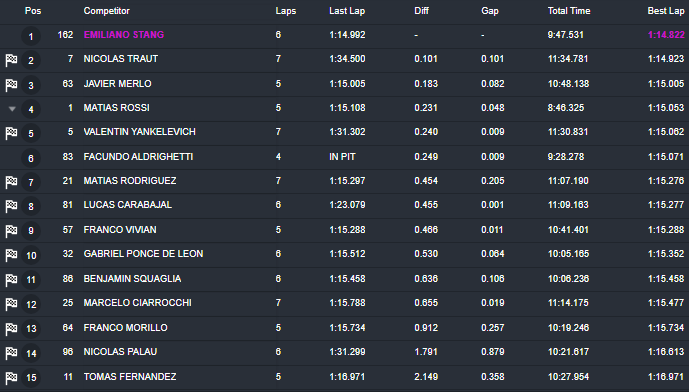The height and width of the screenshot is (392, 689).
Task: Click the Last Lap column header
Action: pos(347,11)
